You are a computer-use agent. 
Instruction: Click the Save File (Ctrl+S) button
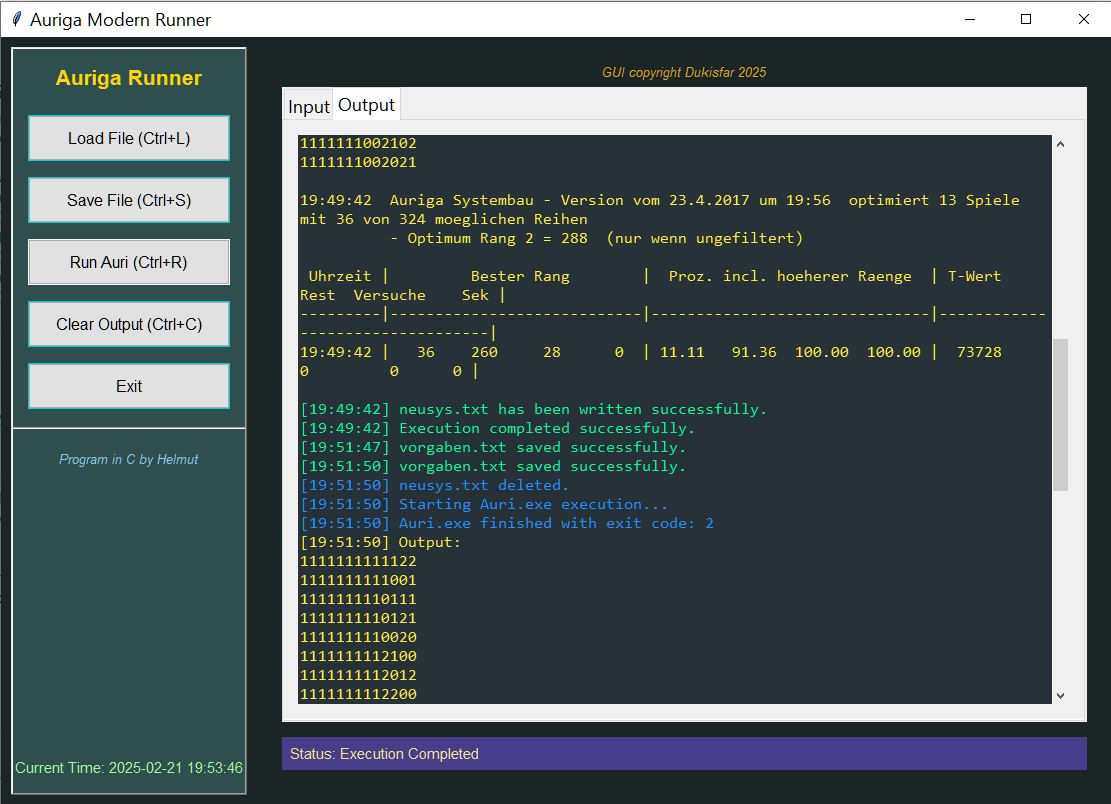[x=129, y=200]
